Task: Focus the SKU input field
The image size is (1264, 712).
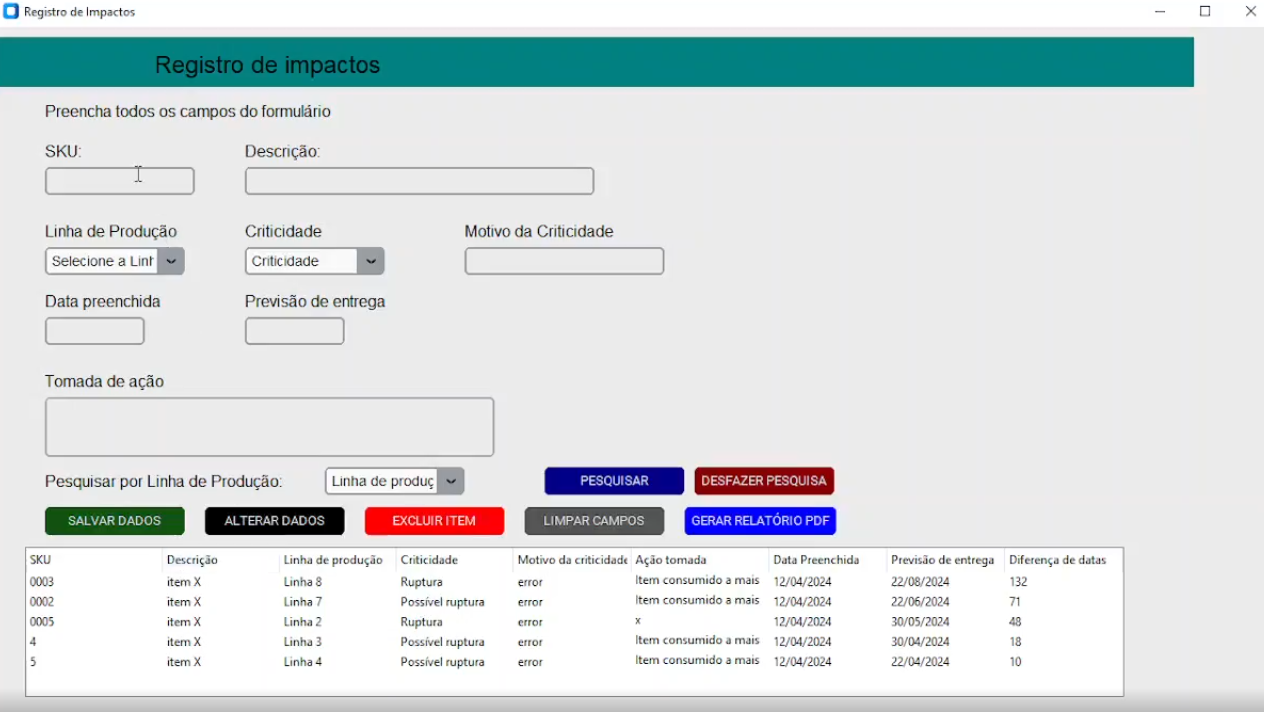Action: point(119,181)
